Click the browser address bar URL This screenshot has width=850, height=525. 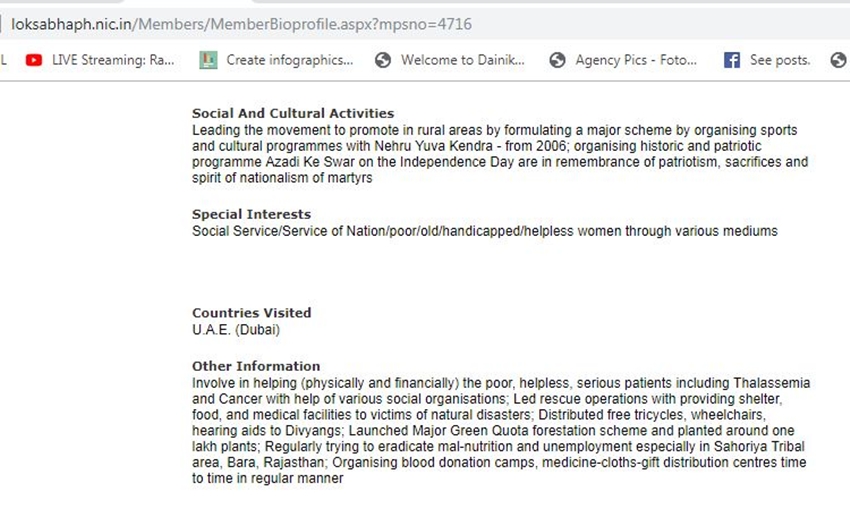(241, 24)
